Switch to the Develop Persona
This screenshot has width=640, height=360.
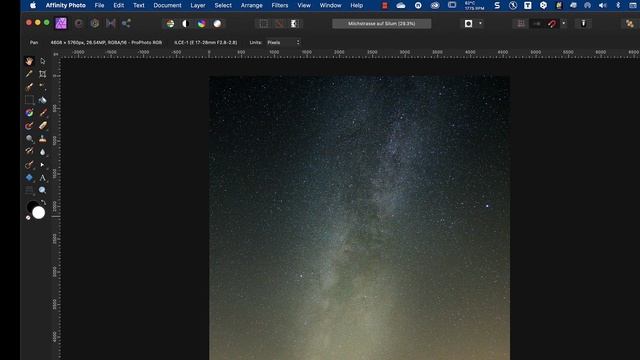[x=95, y=24]
